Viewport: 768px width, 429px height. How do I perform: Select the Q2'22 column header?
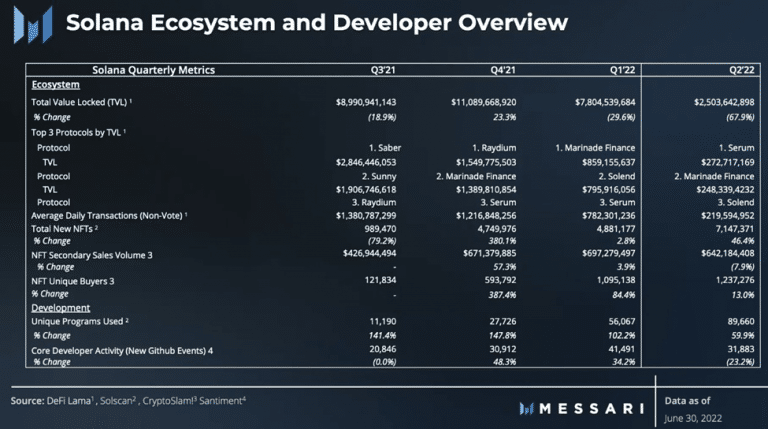[742, 70]
